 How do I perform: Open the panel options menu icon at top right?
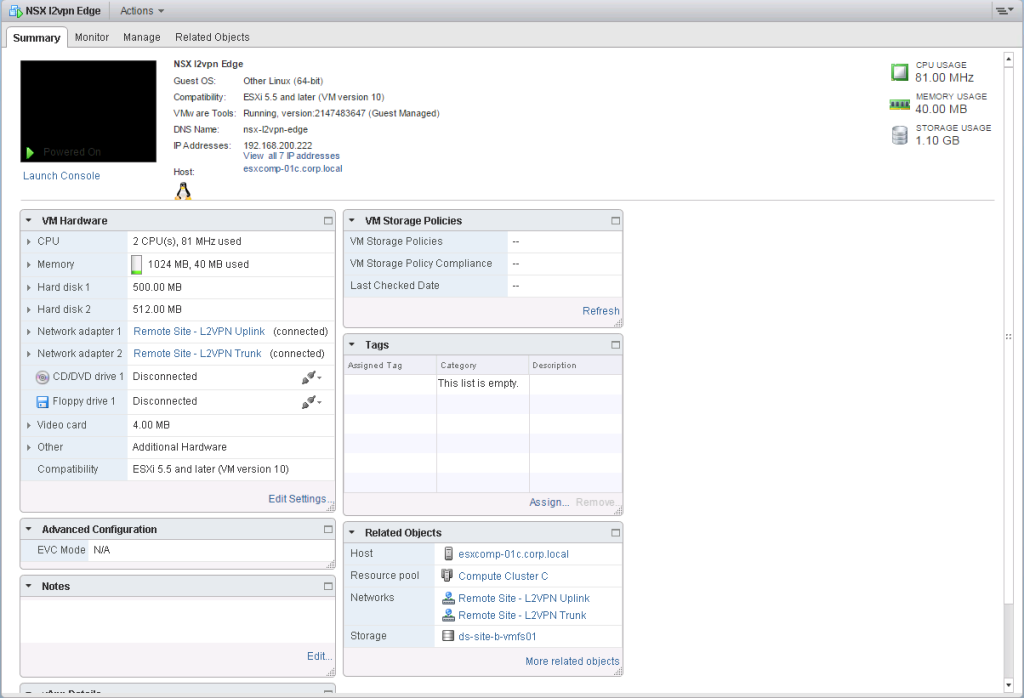[x=1004, y=10]
